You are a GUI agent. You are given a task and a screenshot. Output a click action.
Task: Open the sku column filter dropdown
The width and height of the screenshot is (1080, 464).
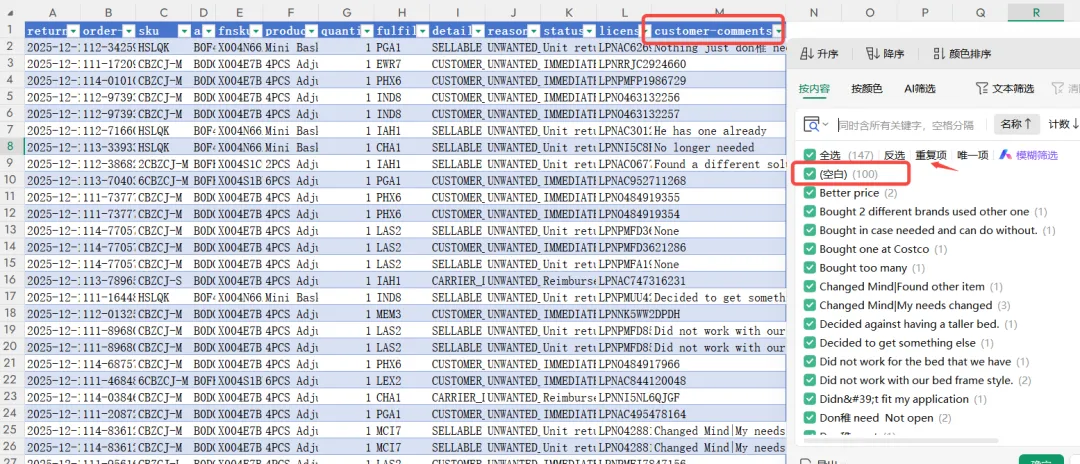click(x=184, y=32)
